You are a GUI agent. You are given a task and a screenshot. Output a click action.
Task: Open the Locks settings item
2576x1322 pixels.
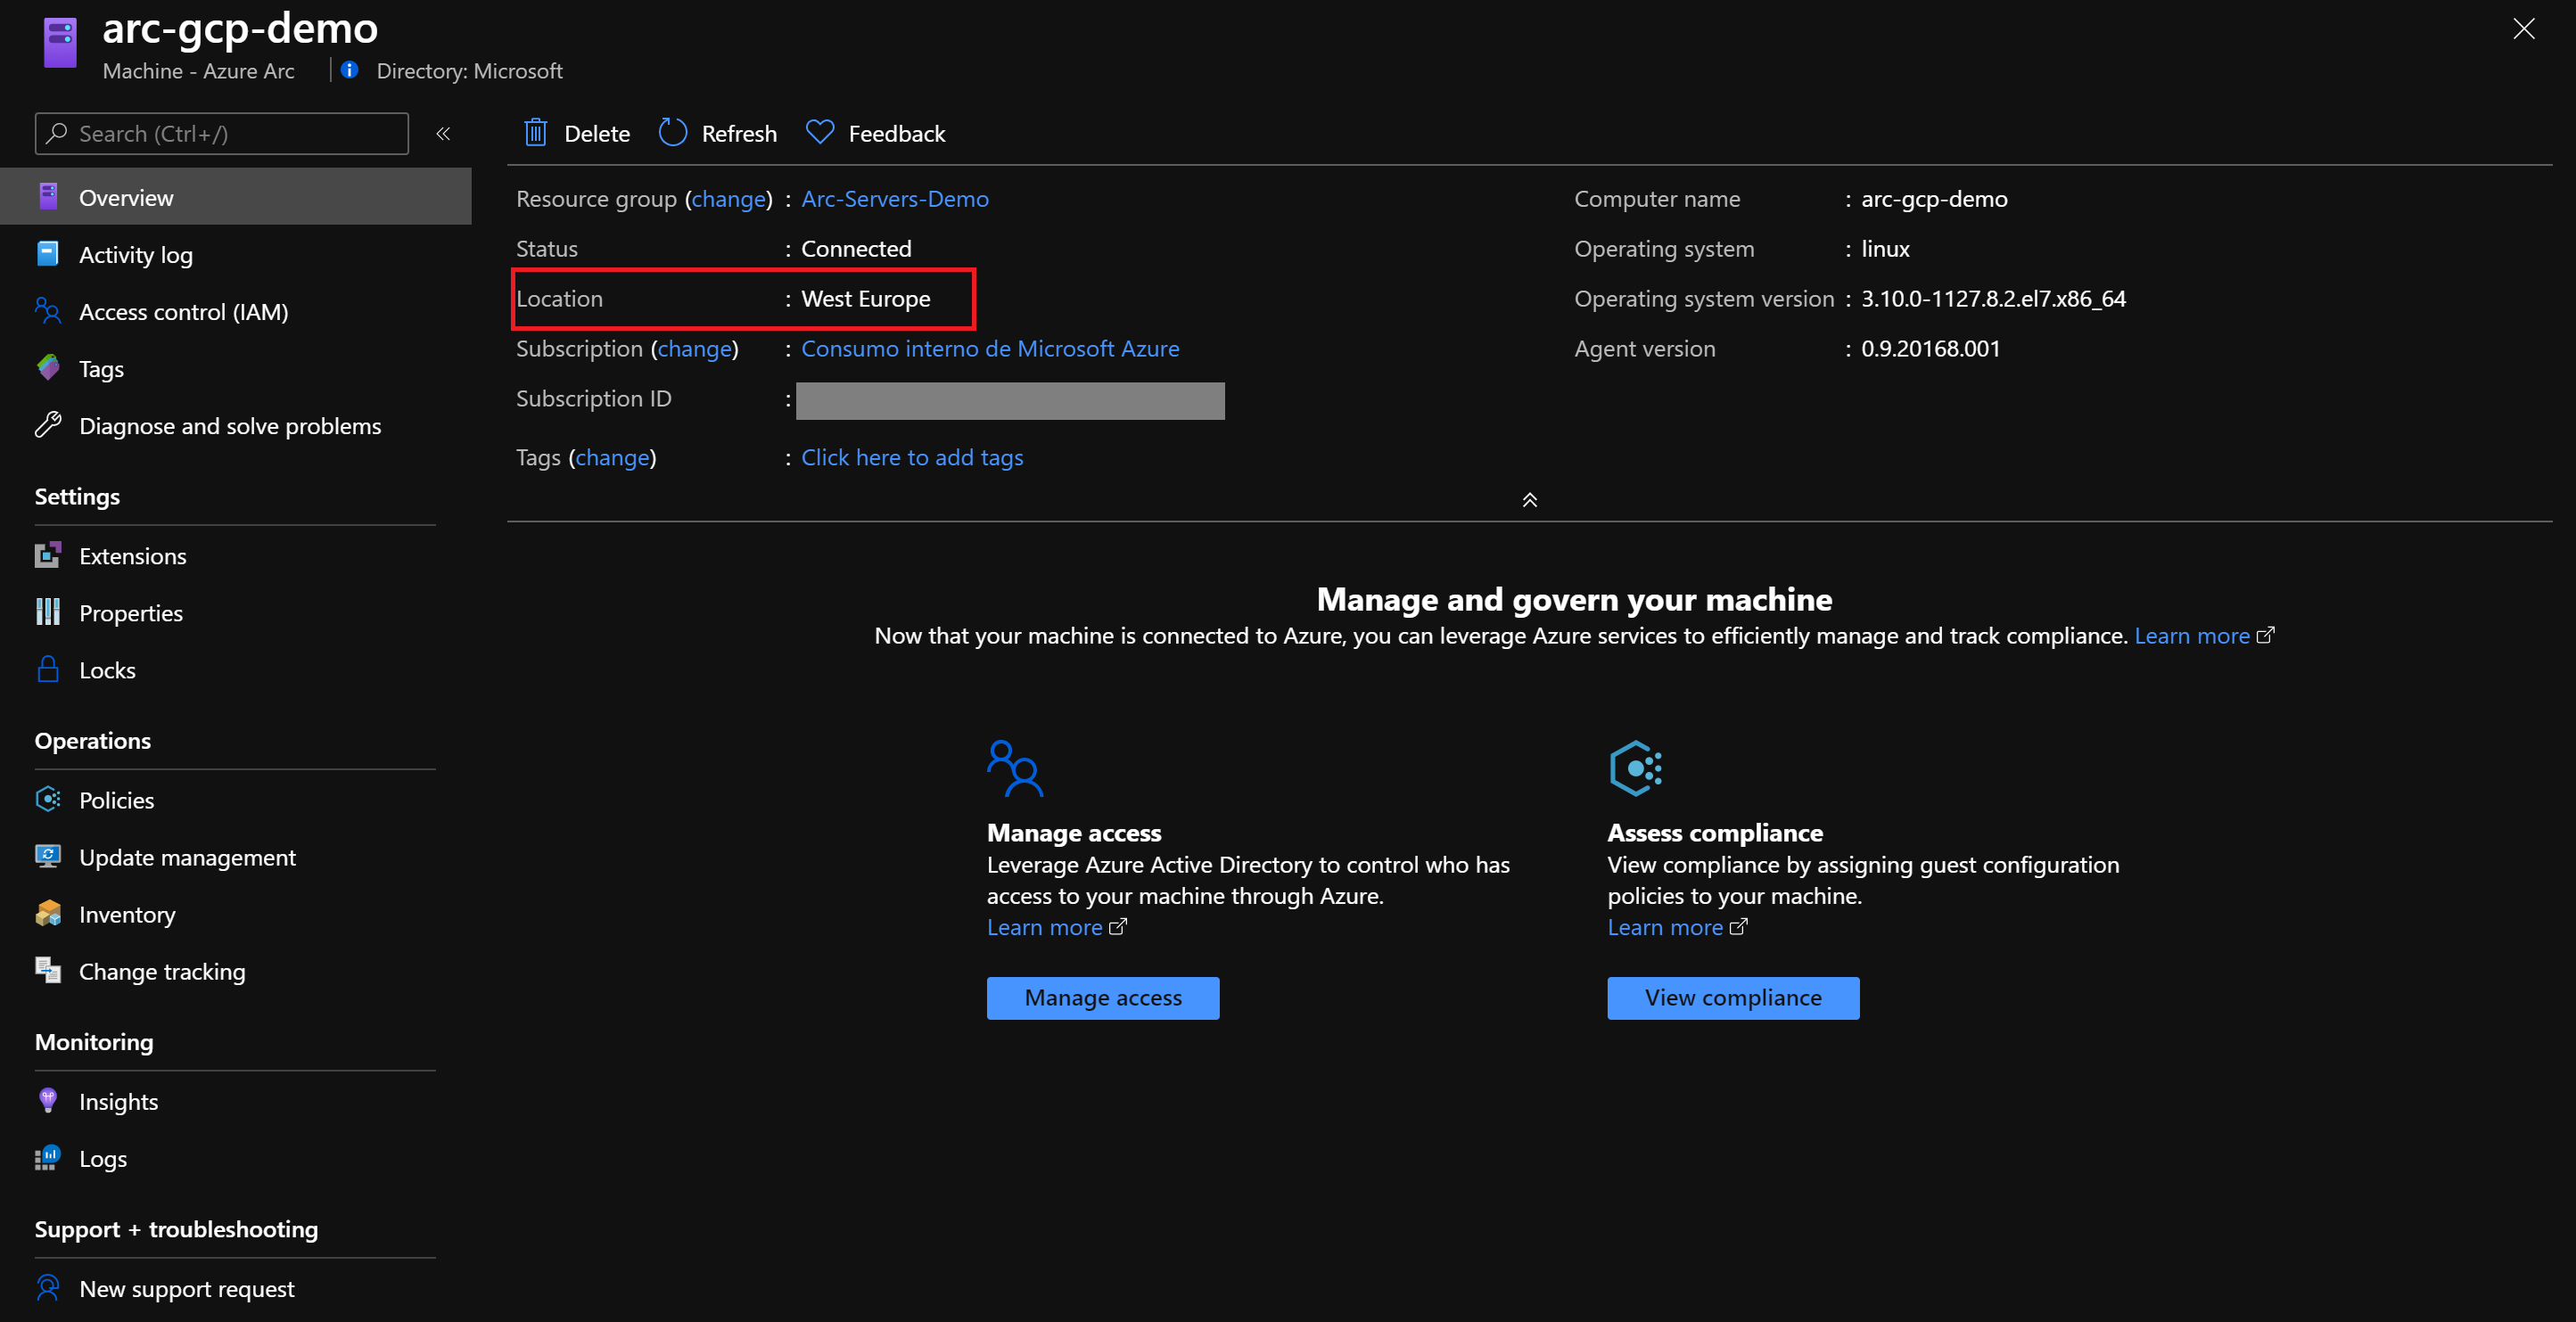[x=107, y=670]
